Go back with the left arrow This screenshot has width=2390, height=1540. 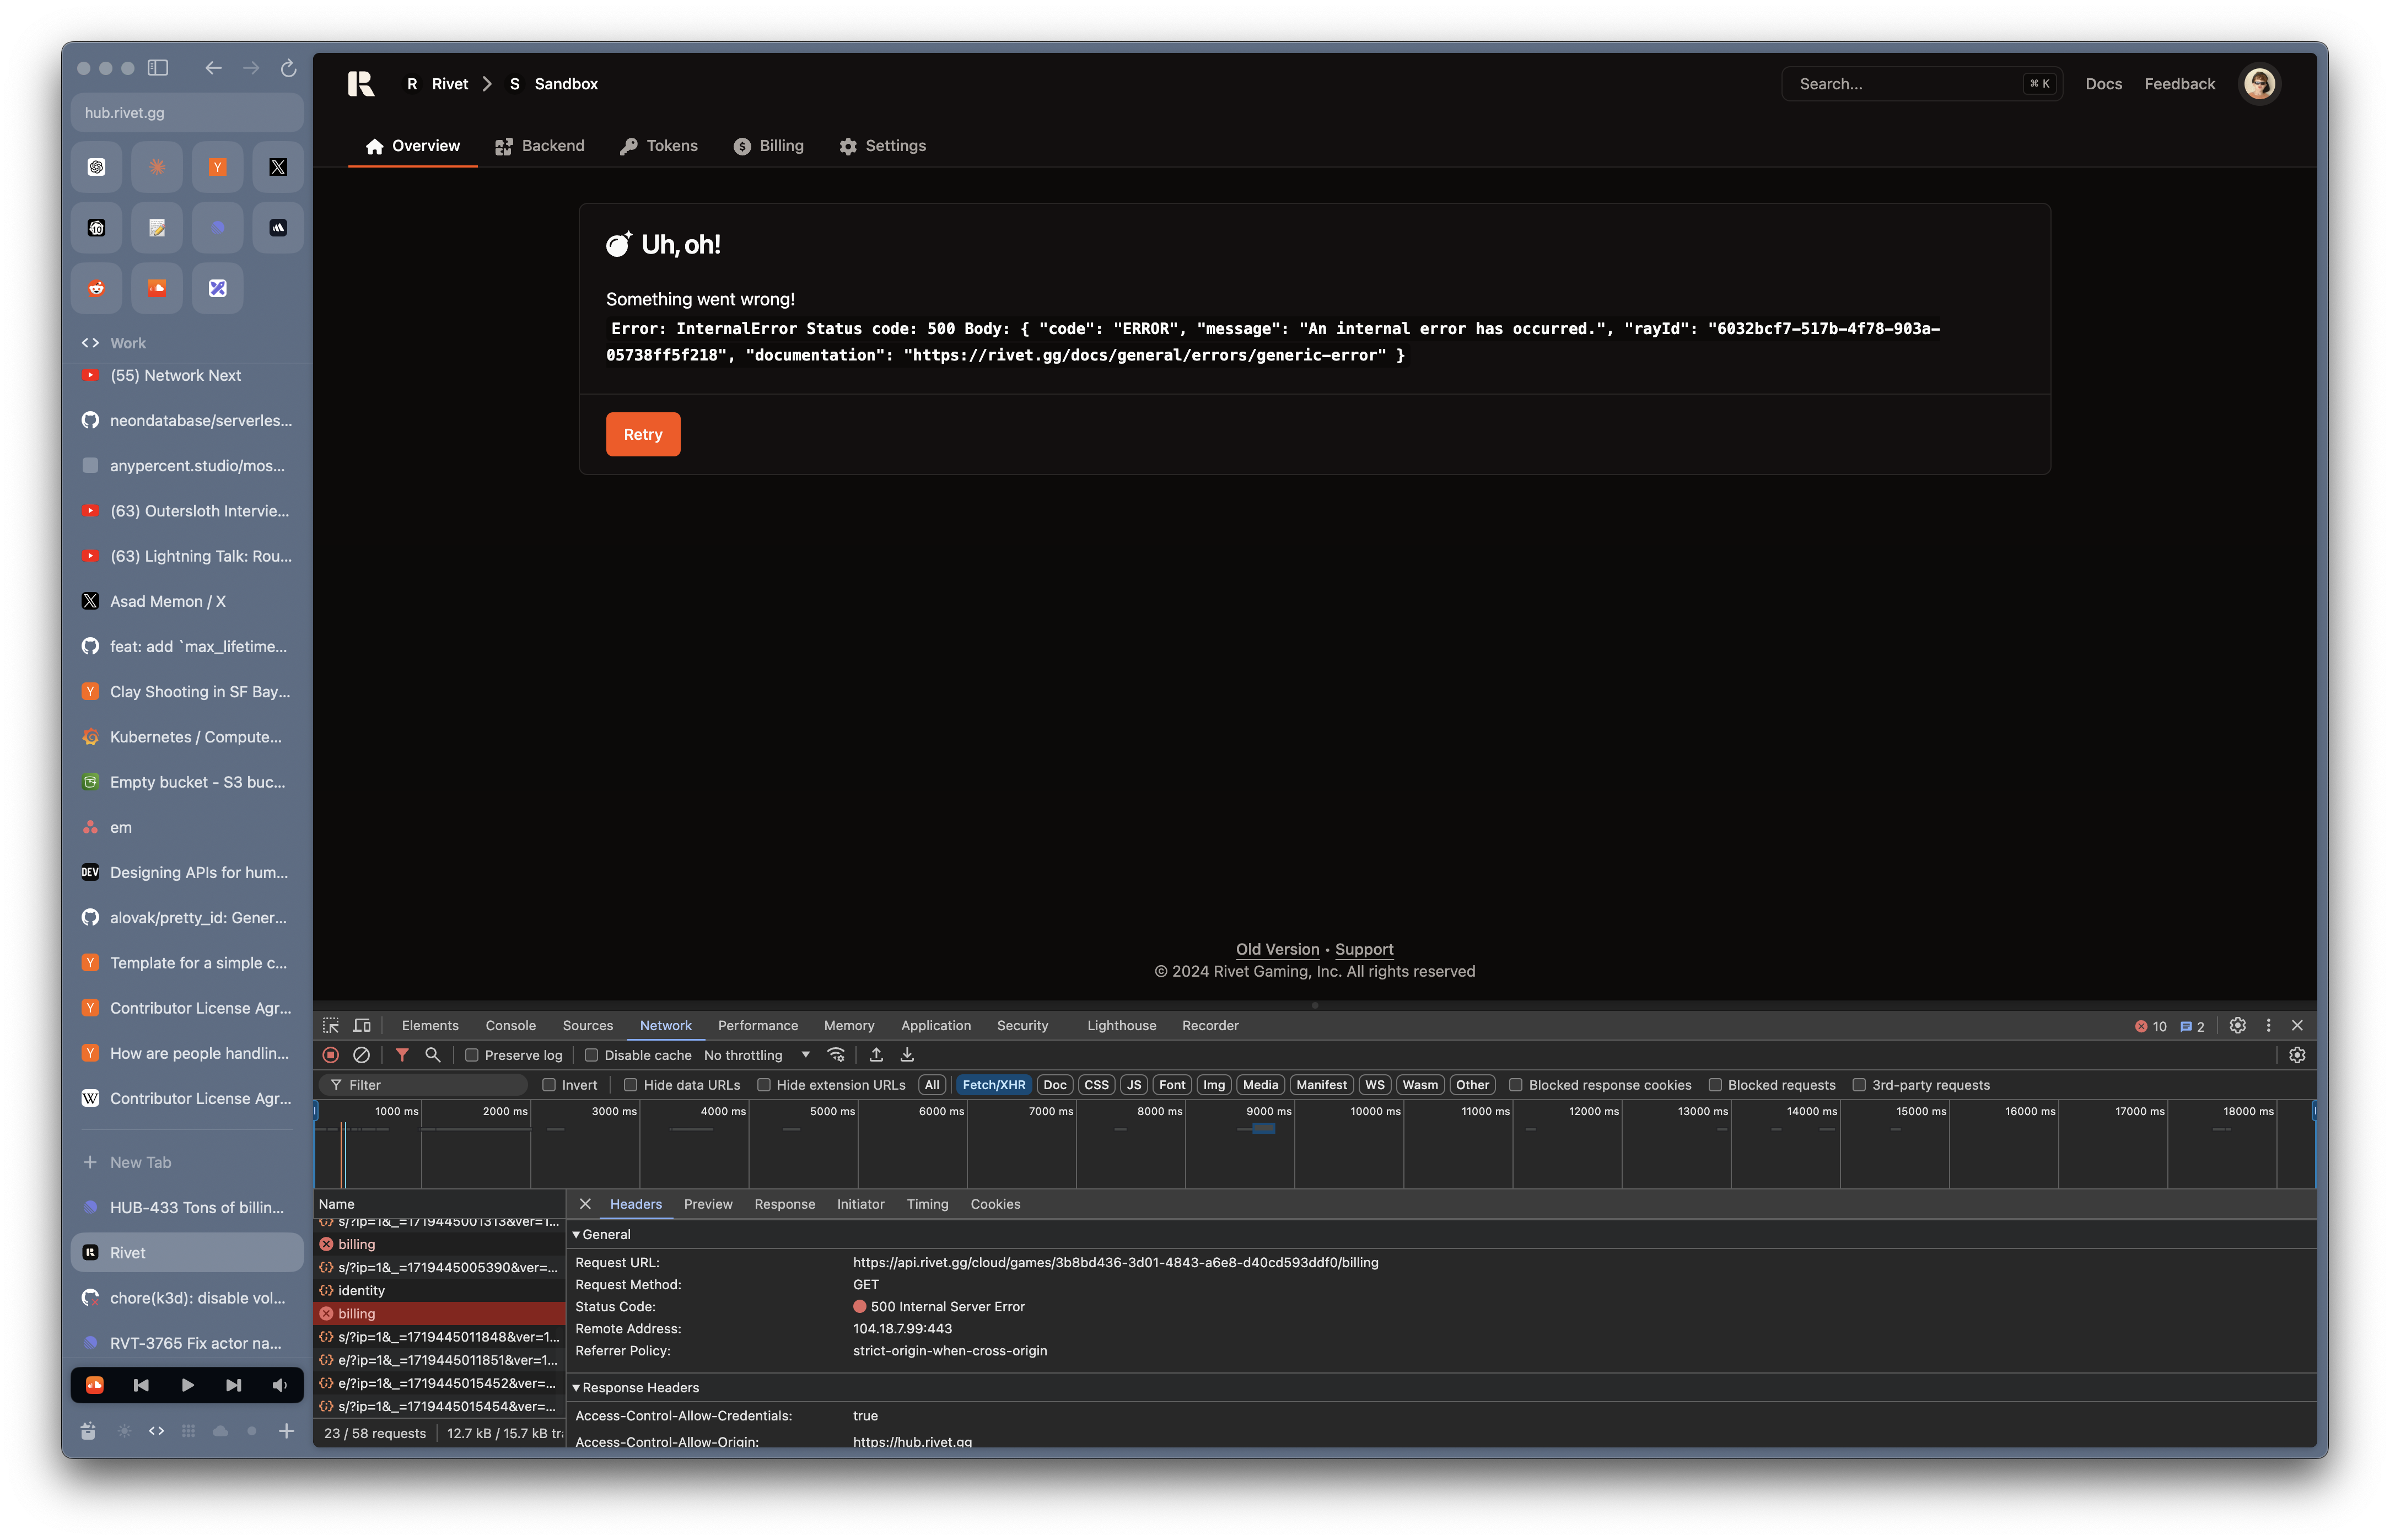click(x=213, y=68)
